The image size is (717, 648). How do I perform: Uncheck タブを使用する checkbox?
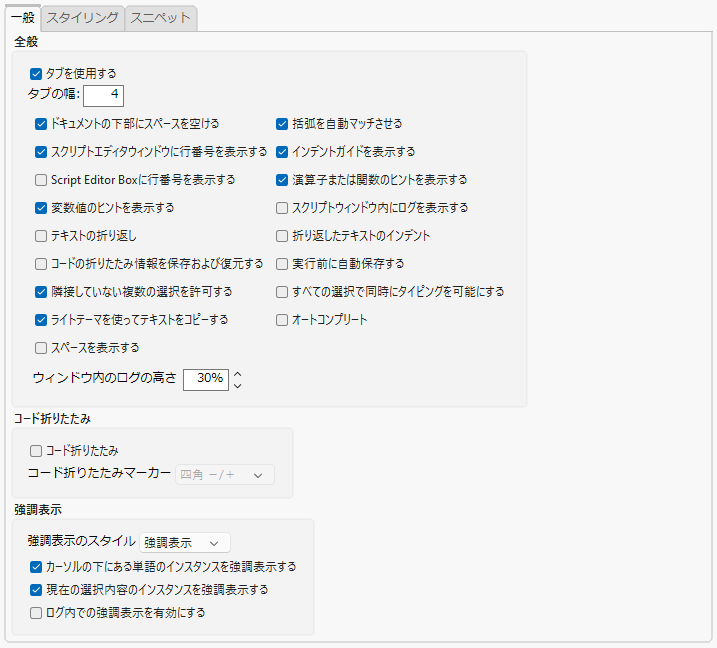point(36,74)
